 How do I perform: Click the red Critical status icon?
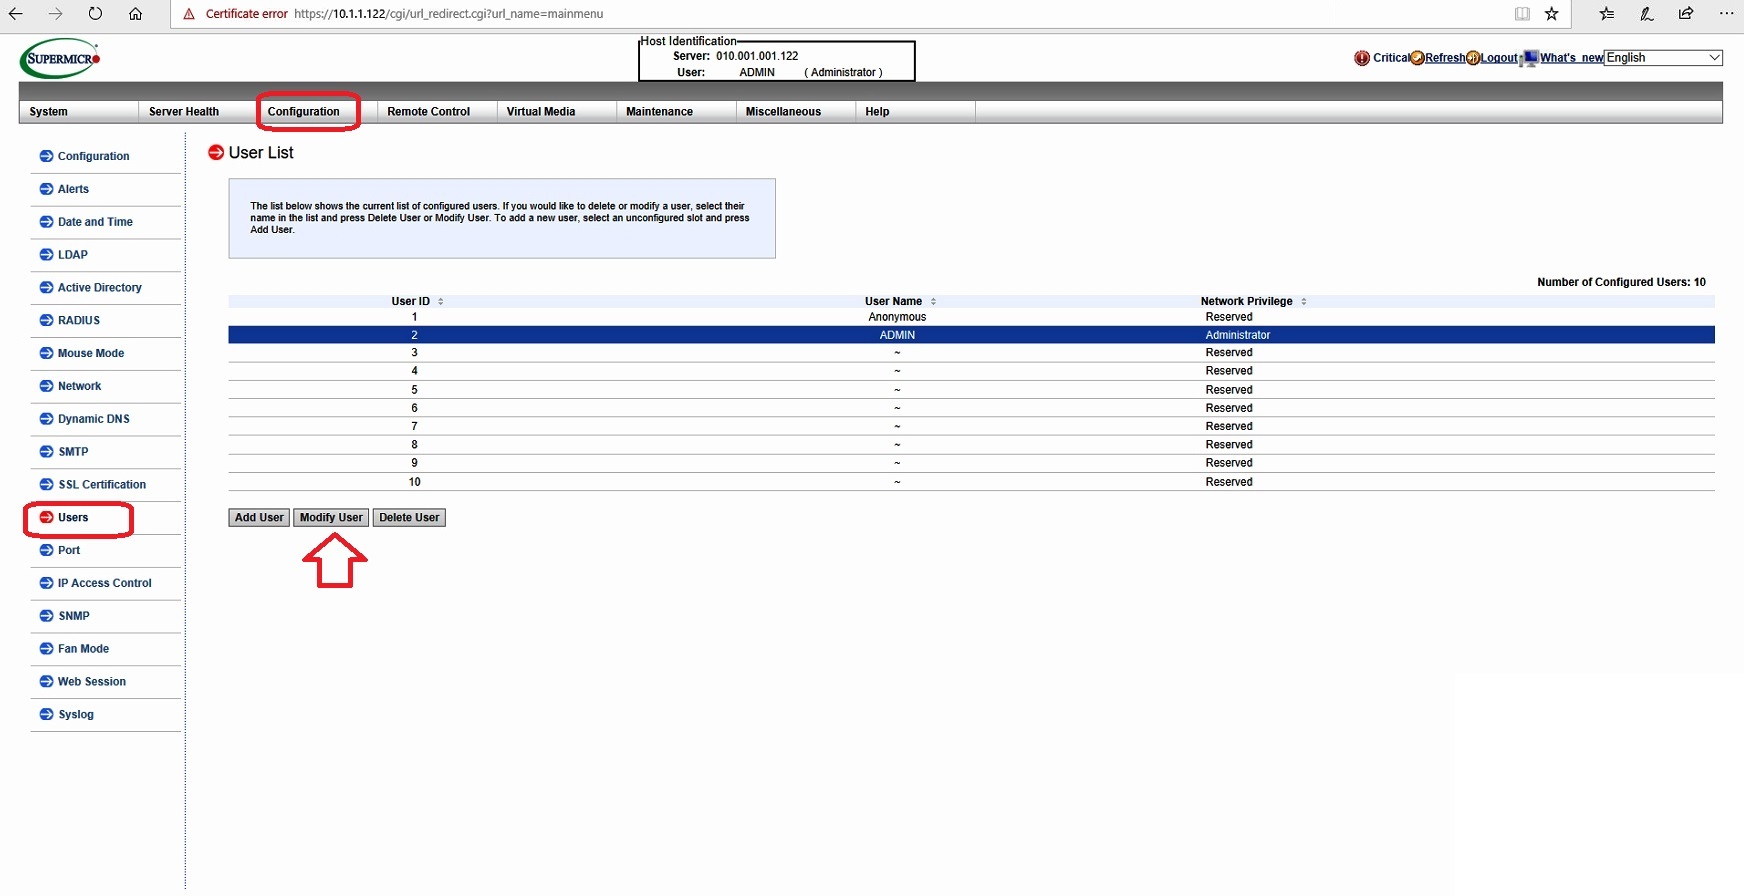click(x=1362, y=58)
